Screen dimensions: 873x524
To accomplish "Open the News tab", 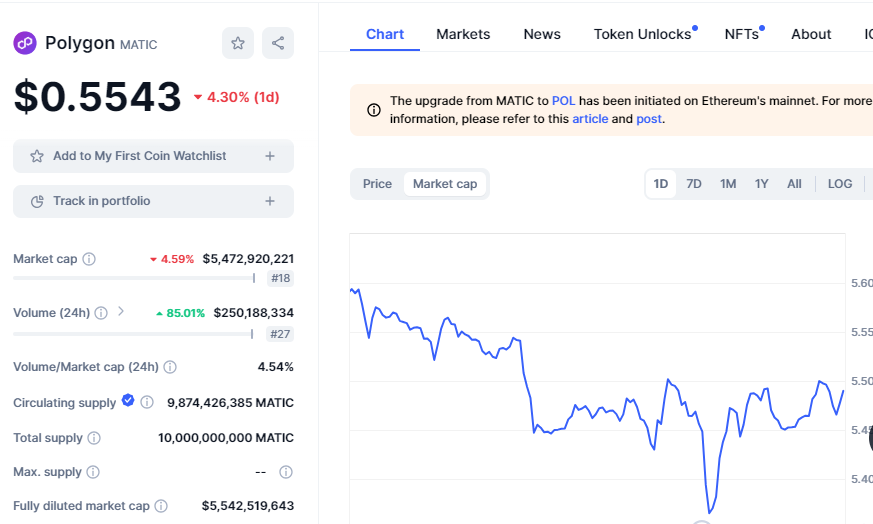I will coord(542,34).
